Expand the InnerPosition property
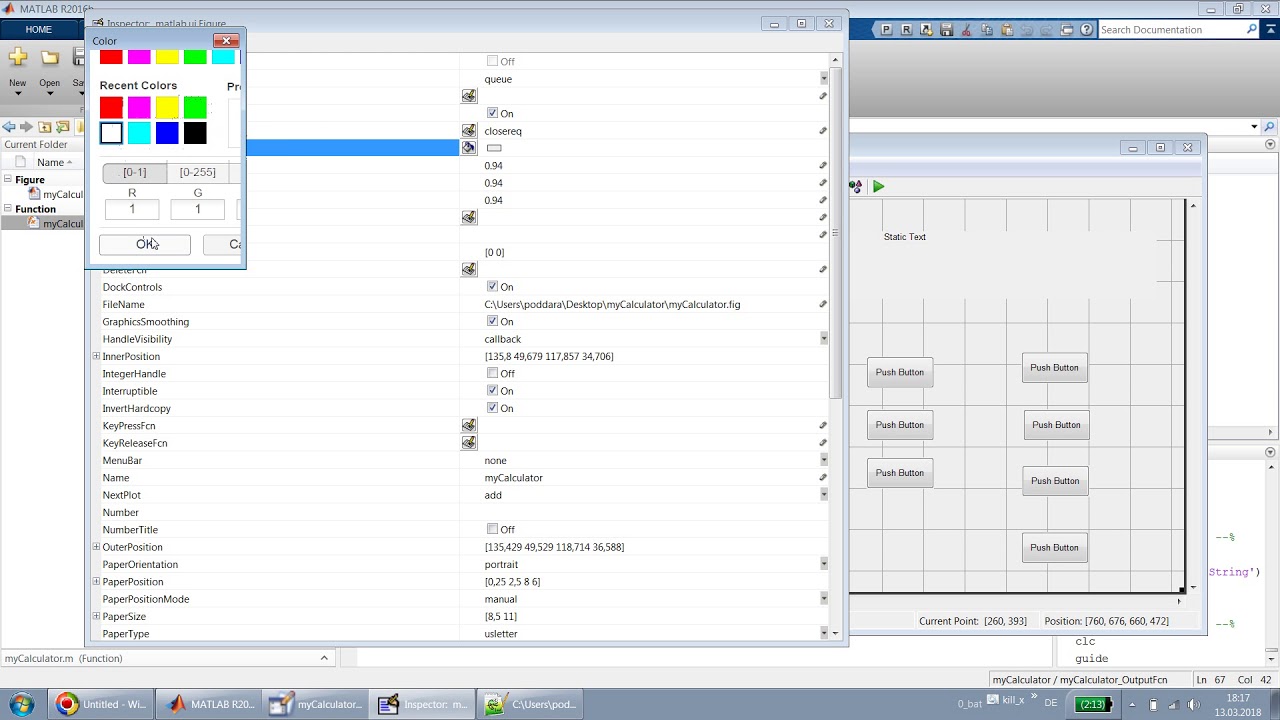This screenshot has width=1280, height=720. pyautogui.click(x=96, y=356)
